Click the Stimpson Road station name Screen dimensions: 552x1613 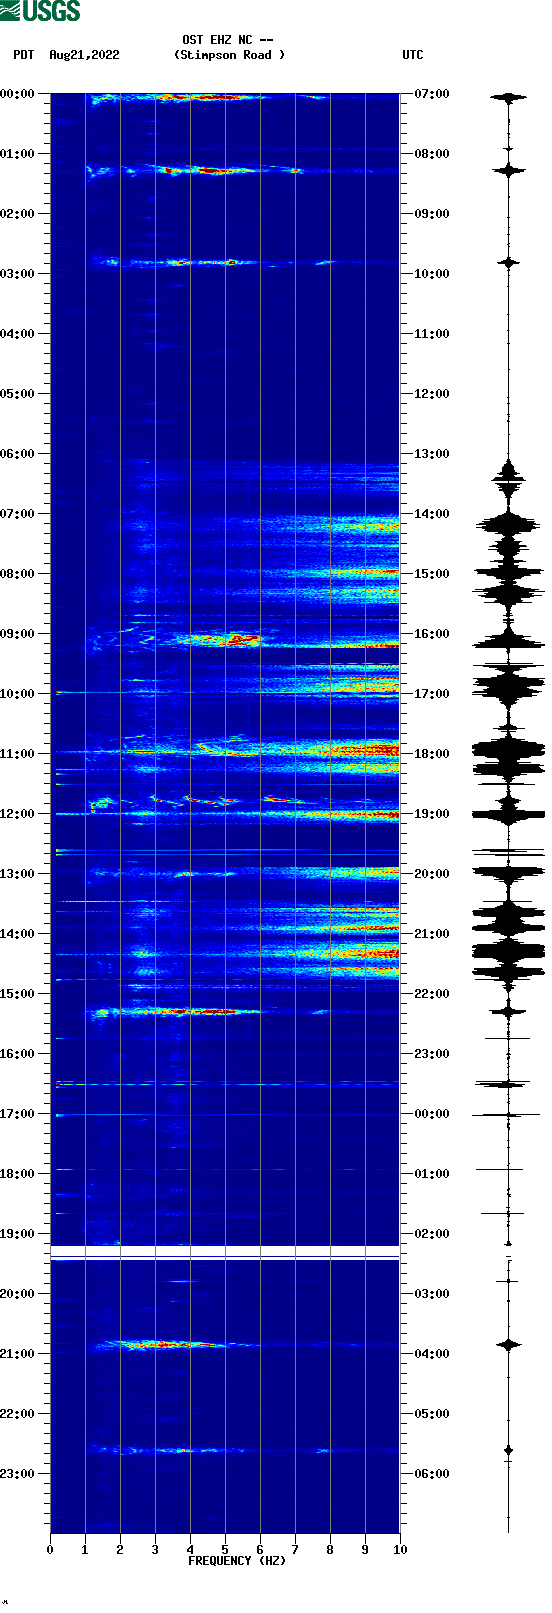(229, 55)
